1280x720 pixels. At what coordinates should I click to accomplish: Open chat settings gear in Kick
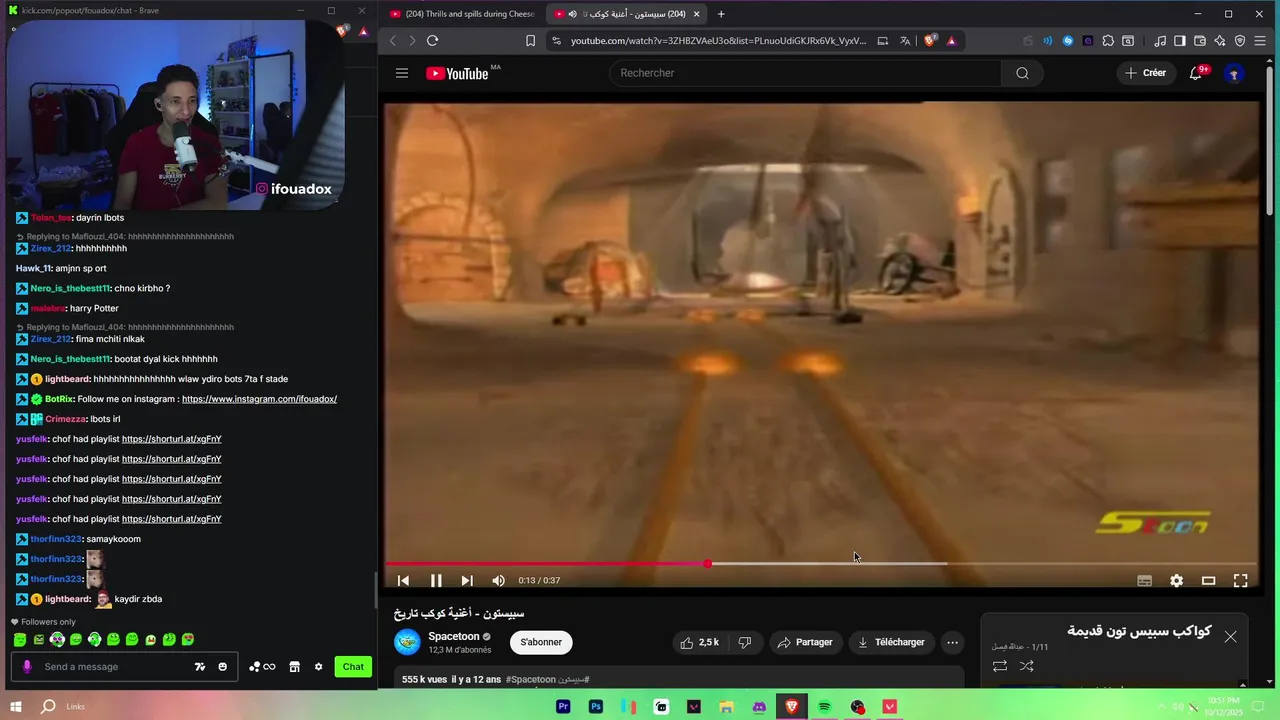(318, 667)
